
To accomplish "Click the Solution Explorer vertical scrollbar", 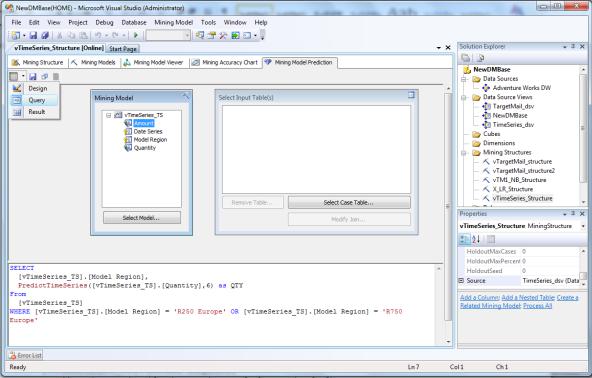I will 583,136.
